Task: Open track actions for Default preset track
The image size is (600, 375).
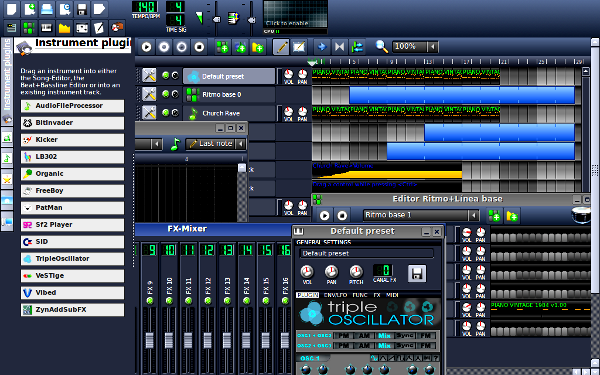Action: [x=149, y=75]
